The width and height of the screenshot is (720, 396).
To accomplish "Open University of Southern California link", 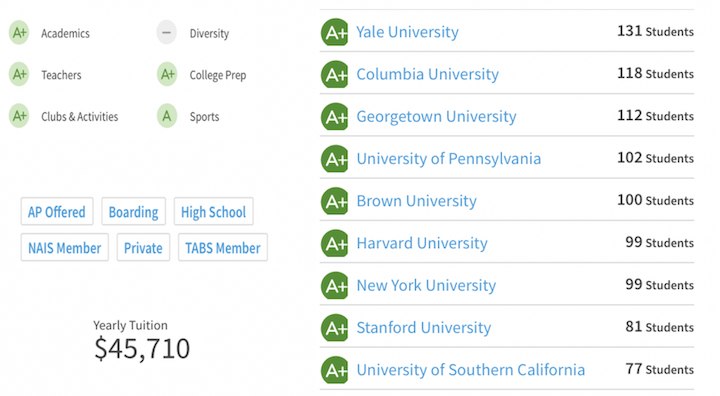I will 471,370.
